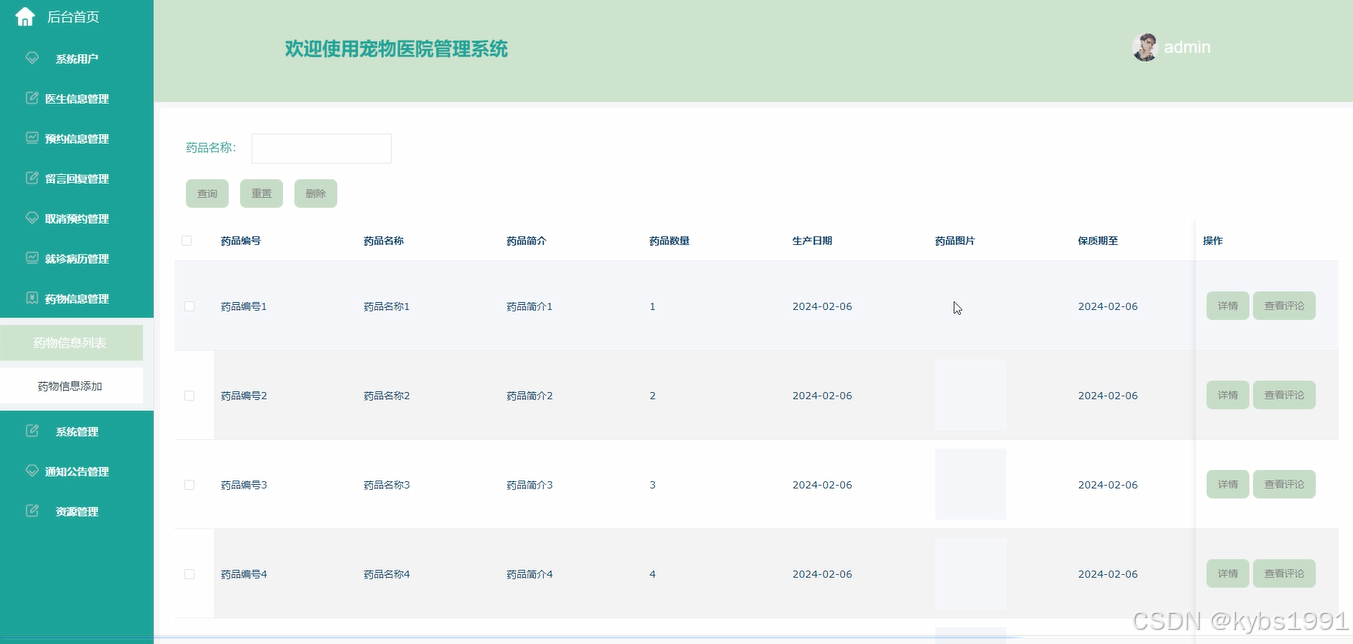Click the icon next to 系统用户

(32, 58)
